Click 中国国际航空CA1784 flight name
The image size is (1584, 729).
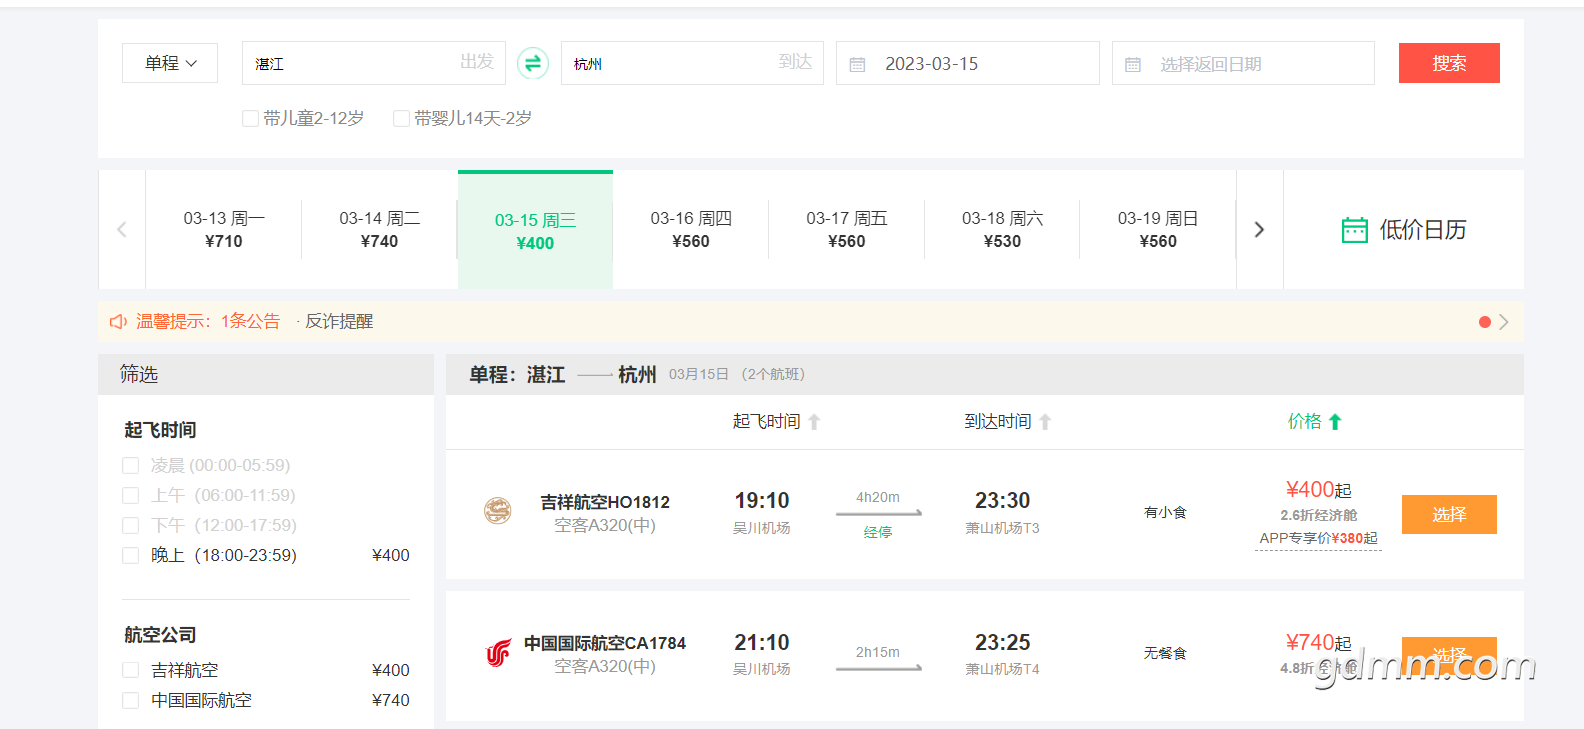[605, 643]
